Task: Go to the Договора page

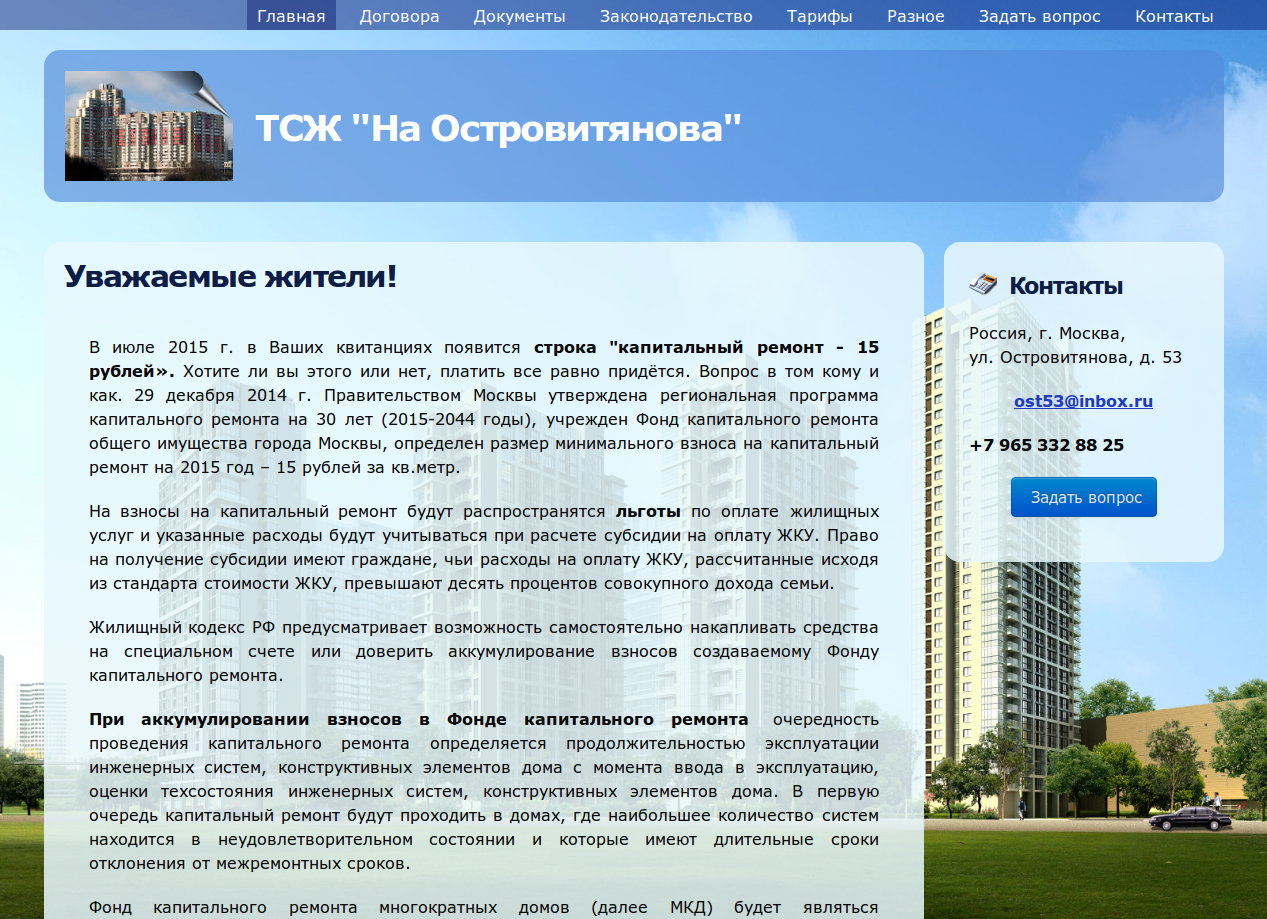Action: tap(399, 16)
